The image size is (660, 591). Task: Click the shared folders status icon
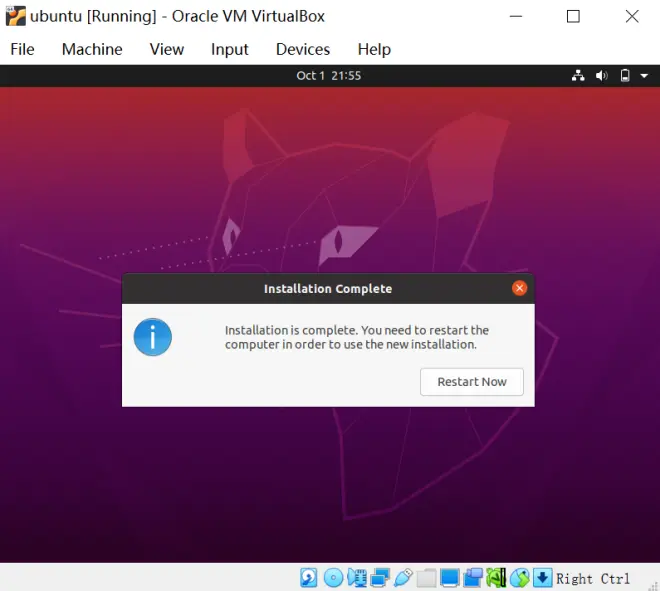426,578
